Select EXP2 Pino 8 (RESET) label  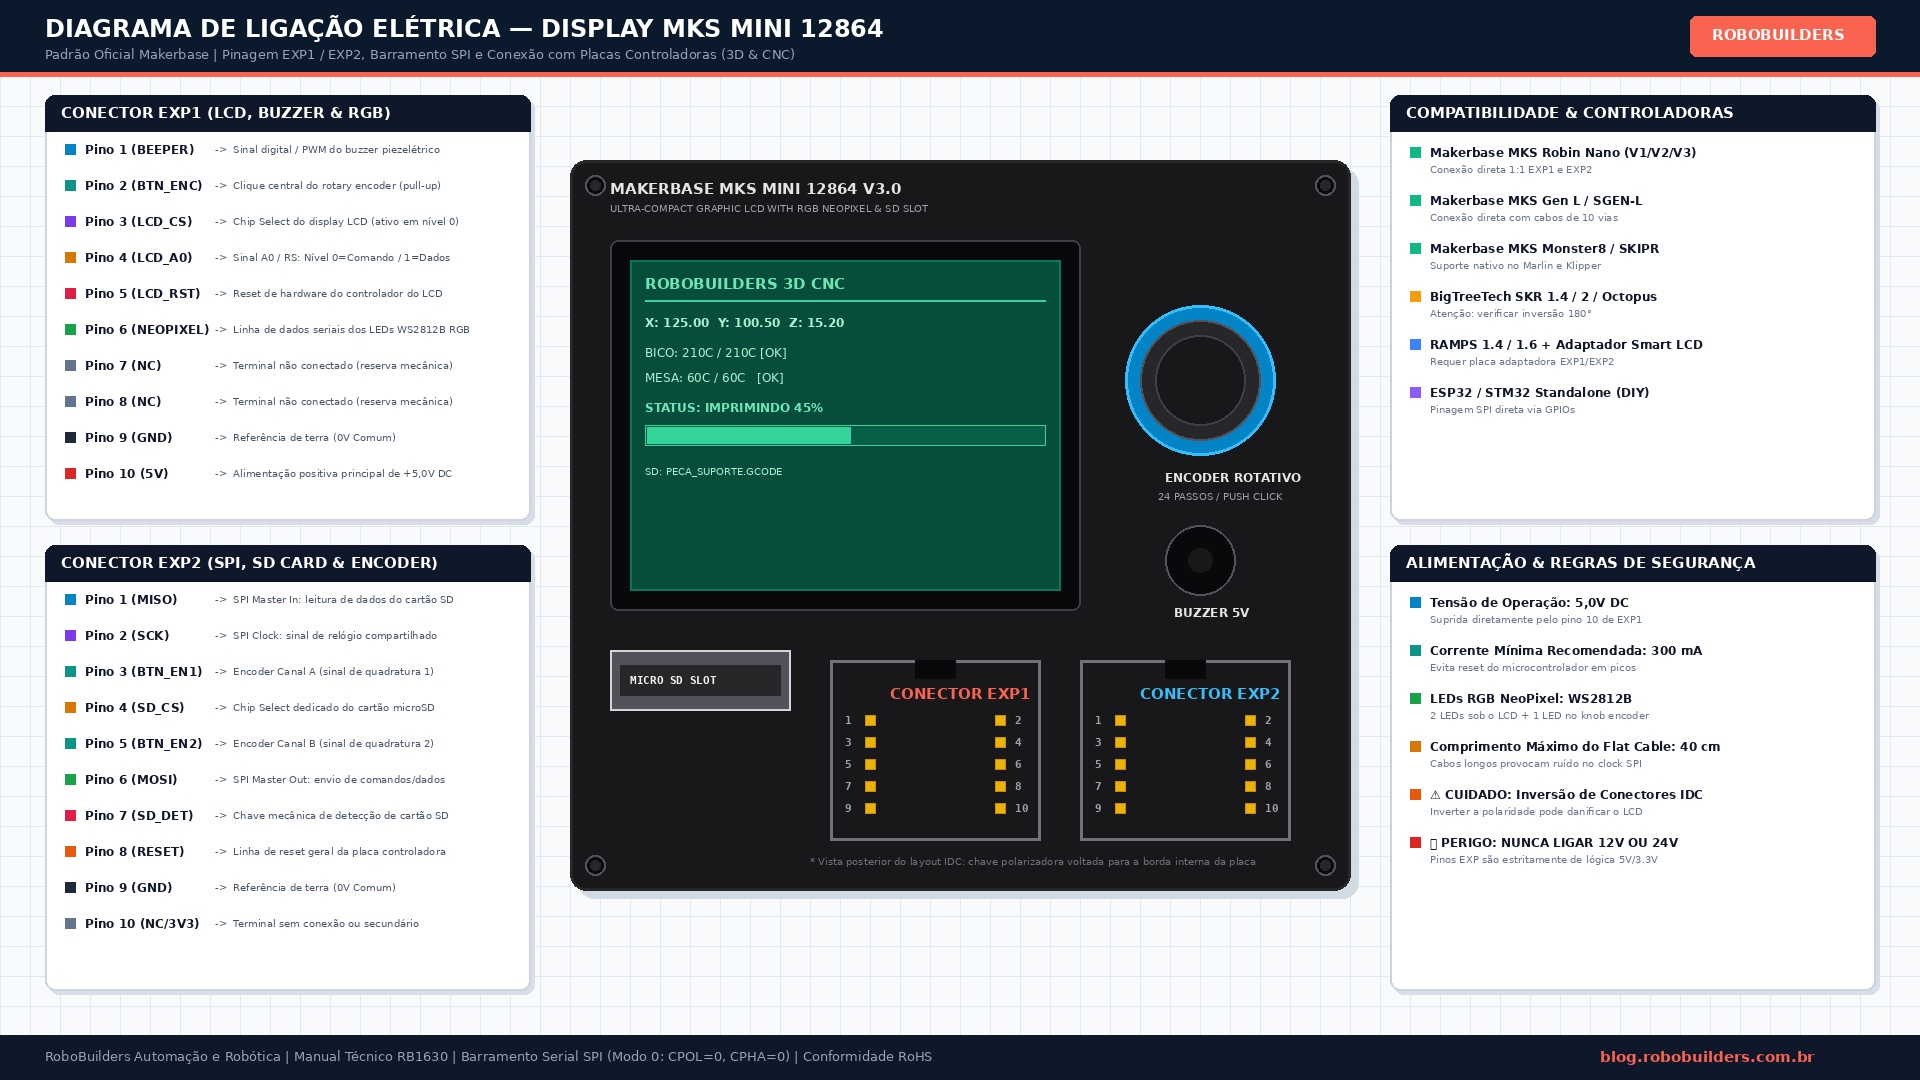coord(135,852)
